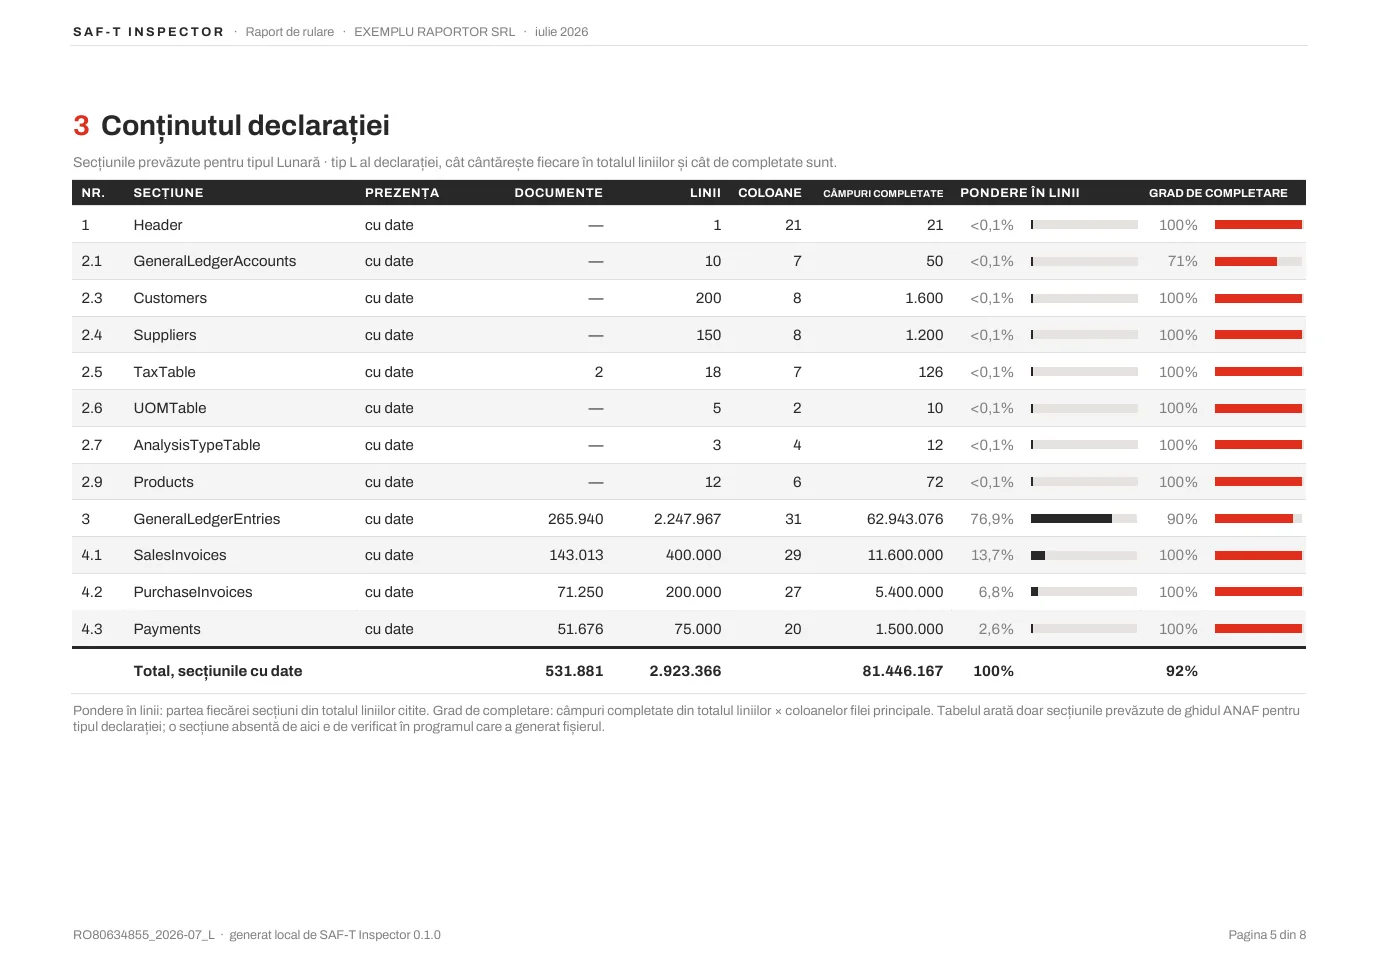1380x960 pixels.
Task: Select the Customers section name
Action: pos(170,298)
